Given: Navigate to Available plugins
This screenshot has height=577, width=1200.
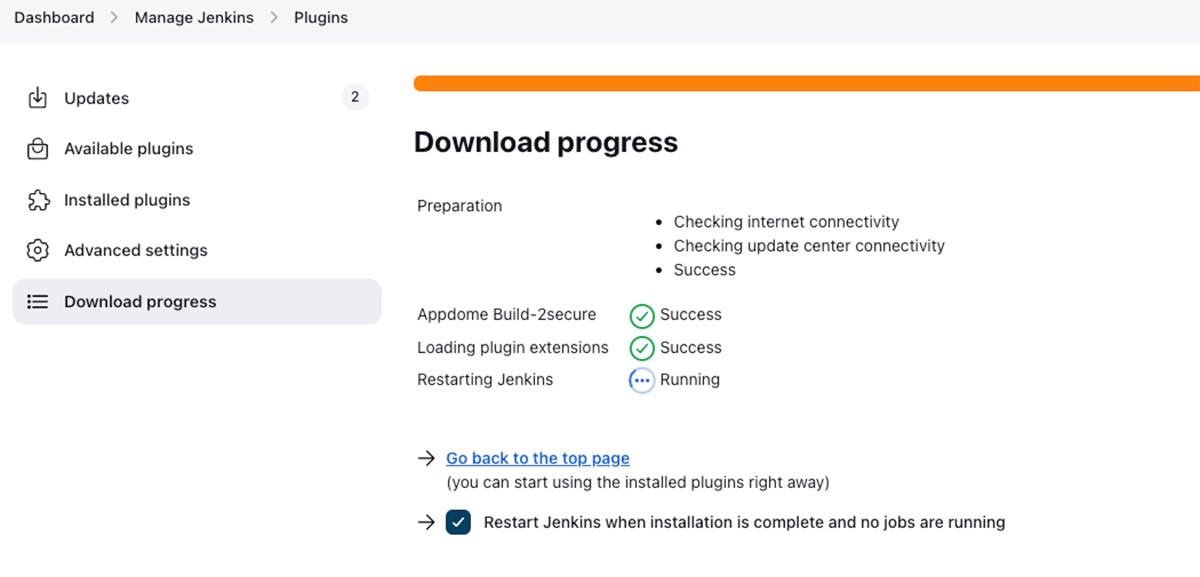Looking at the screenshot, I should point(128,148).
